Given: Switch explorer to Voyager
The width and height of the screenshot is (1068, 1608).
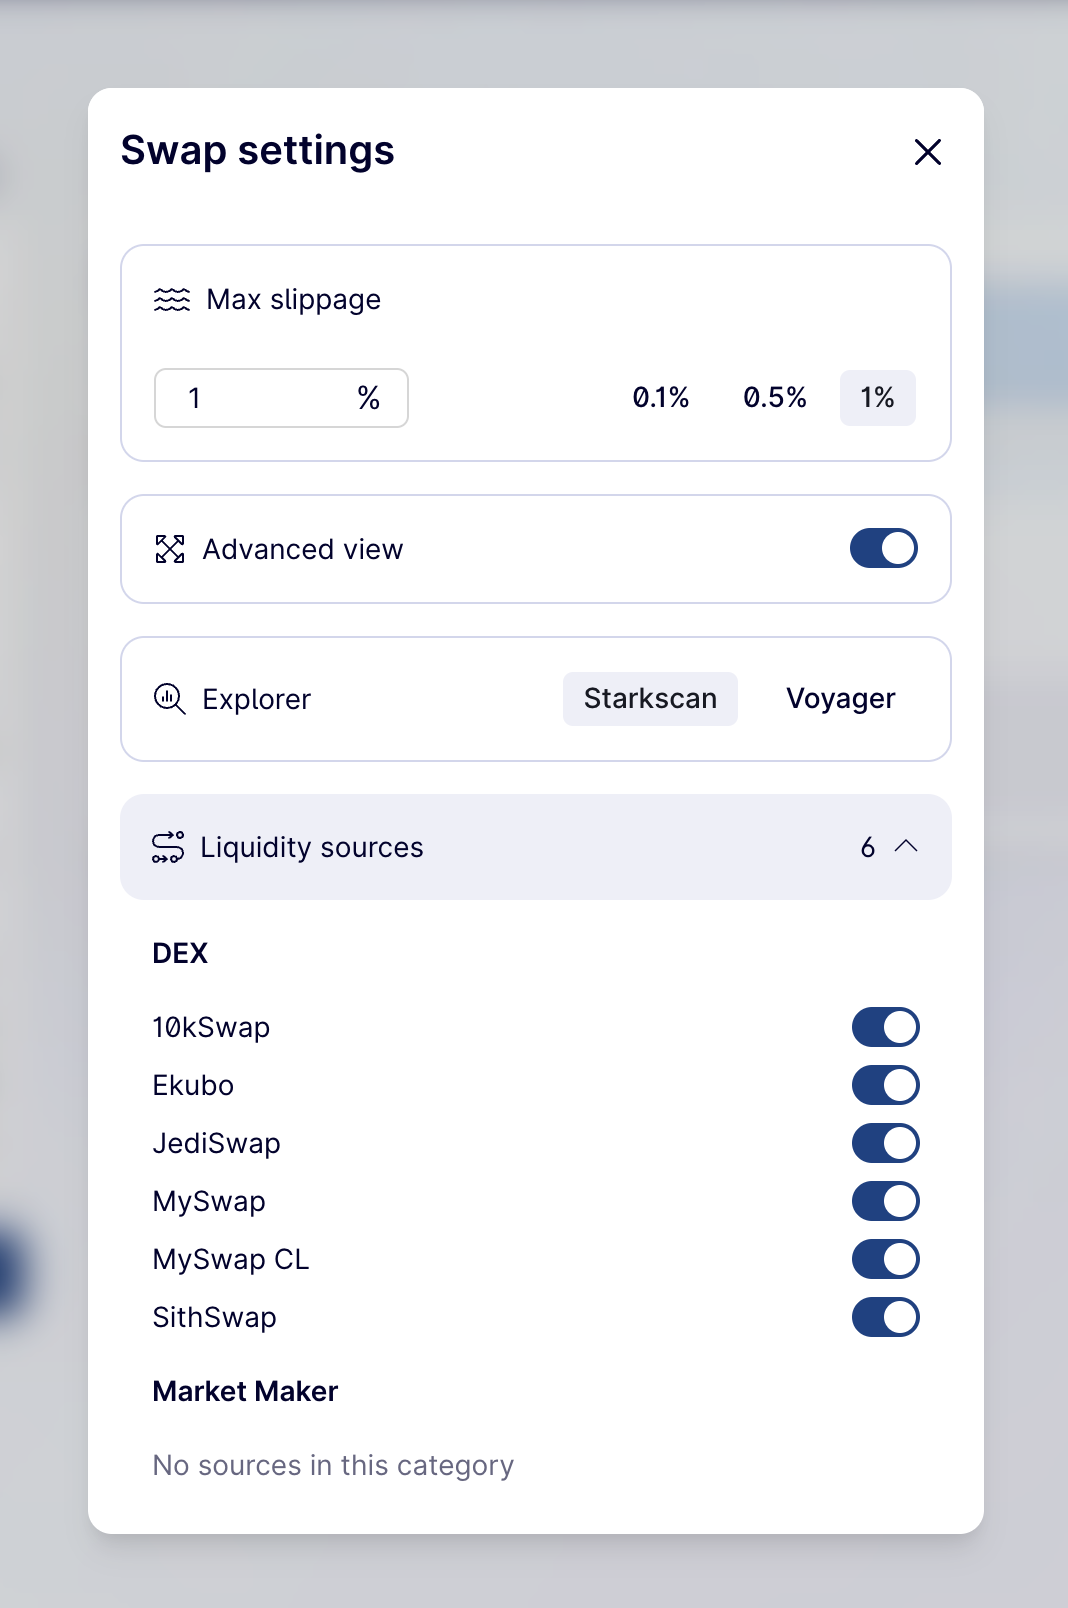Looking at the screenshot, I should tap(840, 699).
